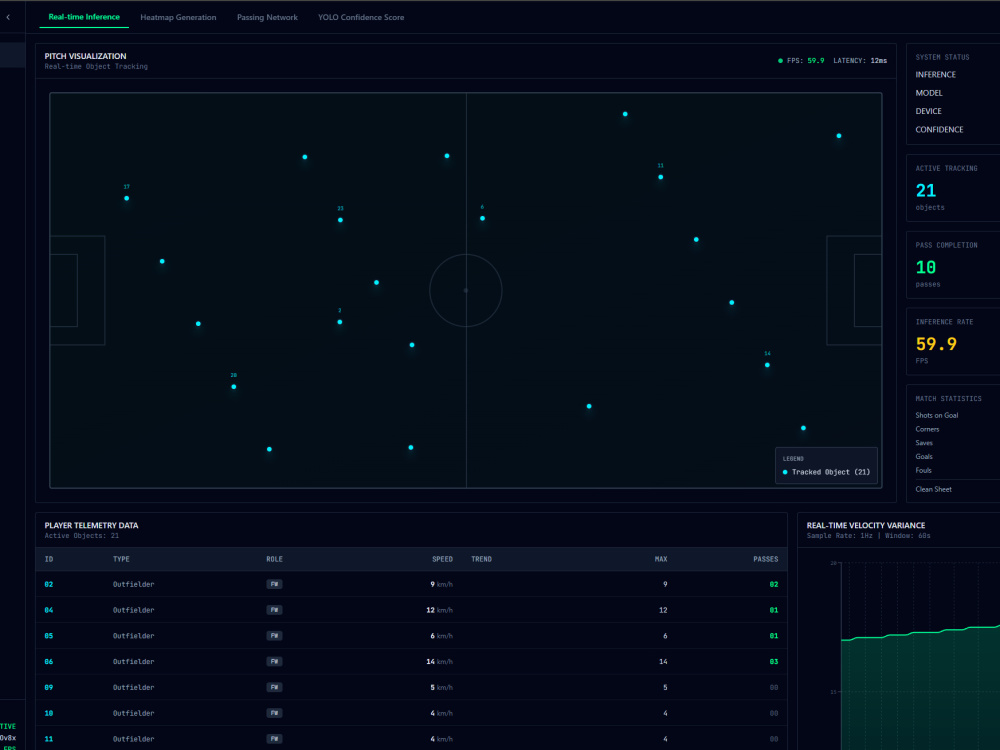Click the 9 km/h speed value
This screenshot has width=1000, height=750.
pos(441,584)
